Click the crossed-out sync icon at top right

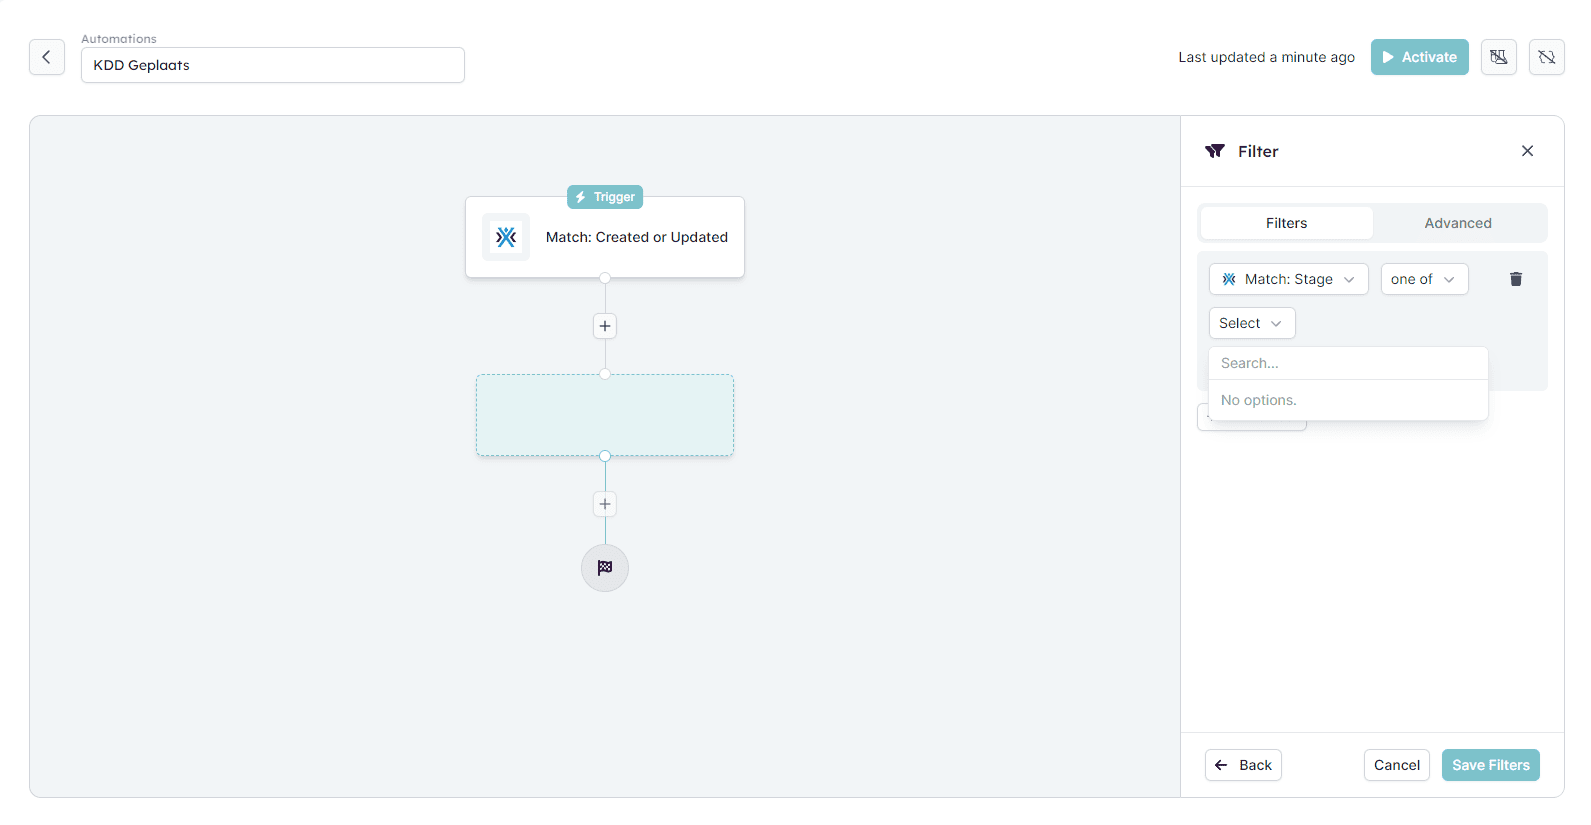tap(1546, 57)
